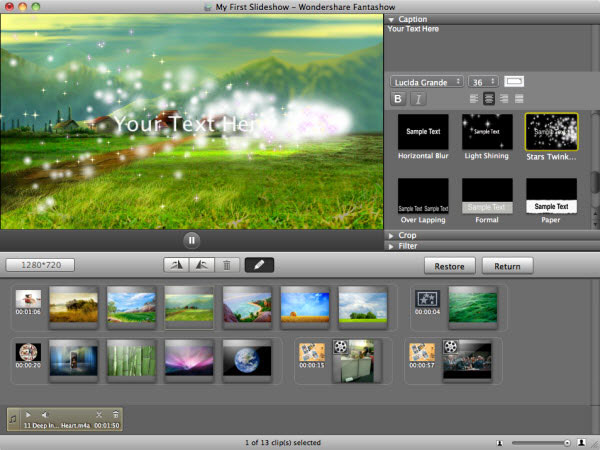
Task: Select the 00:01:06 theme icon
Action: point(28,298)
